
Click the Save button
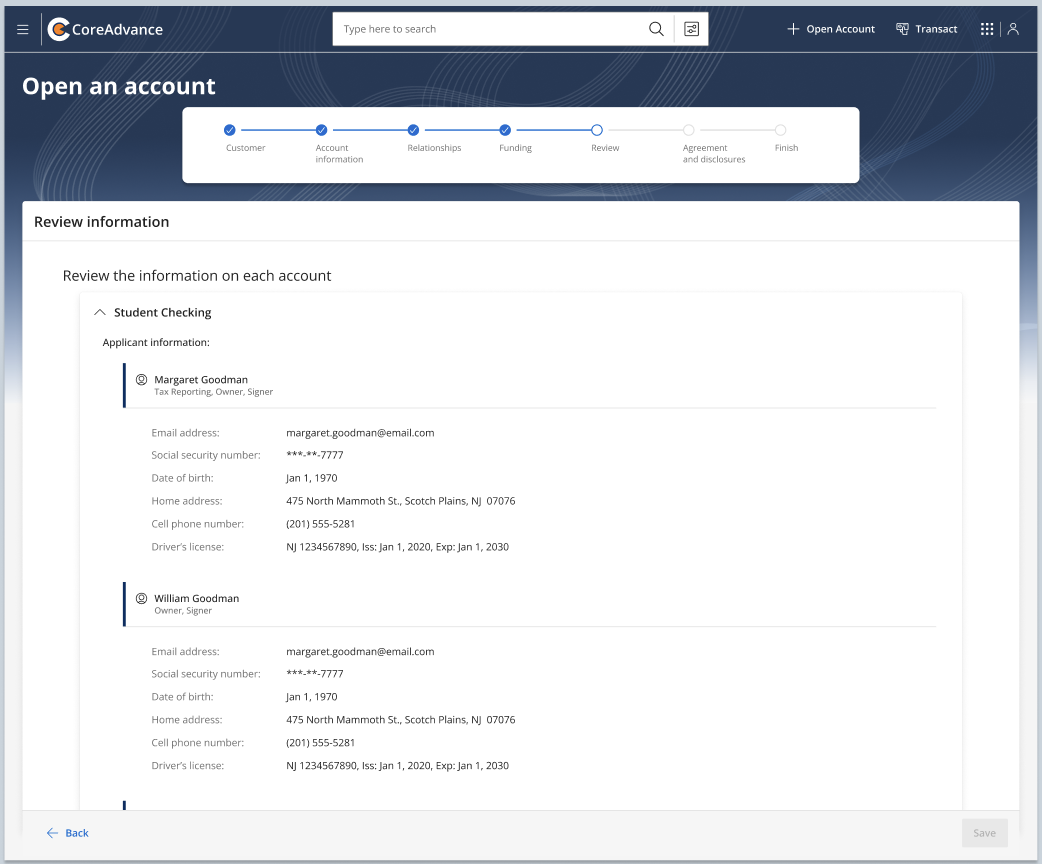click(984, 833)
